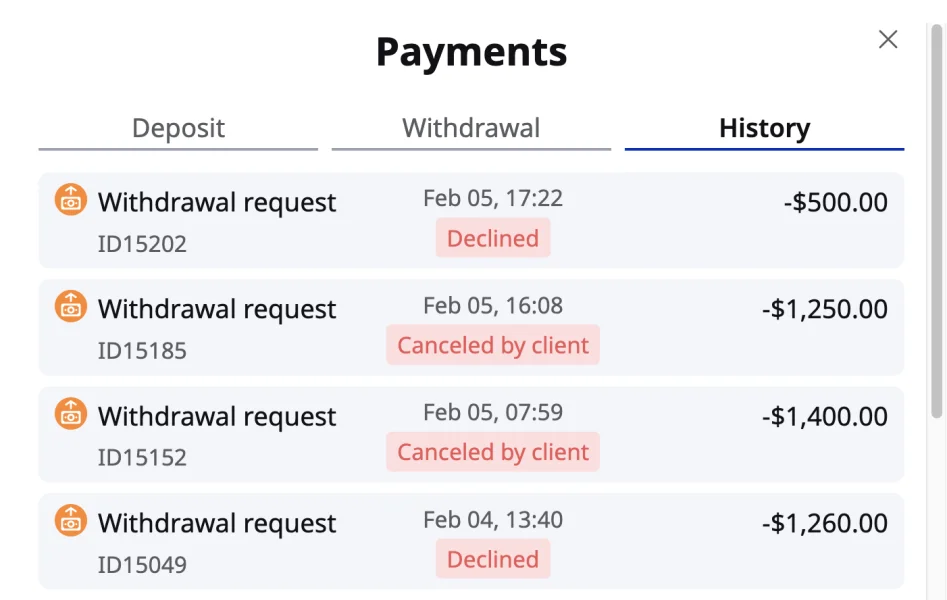Click the Declined status on ID15202
Screen dimensions: 947x600
click(493, 238)
